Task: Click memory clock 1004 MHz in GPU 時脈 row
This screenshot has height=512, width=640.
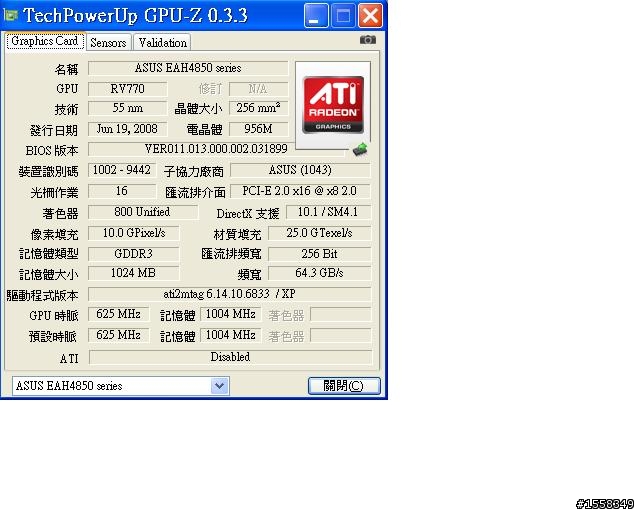Action: 231,314
